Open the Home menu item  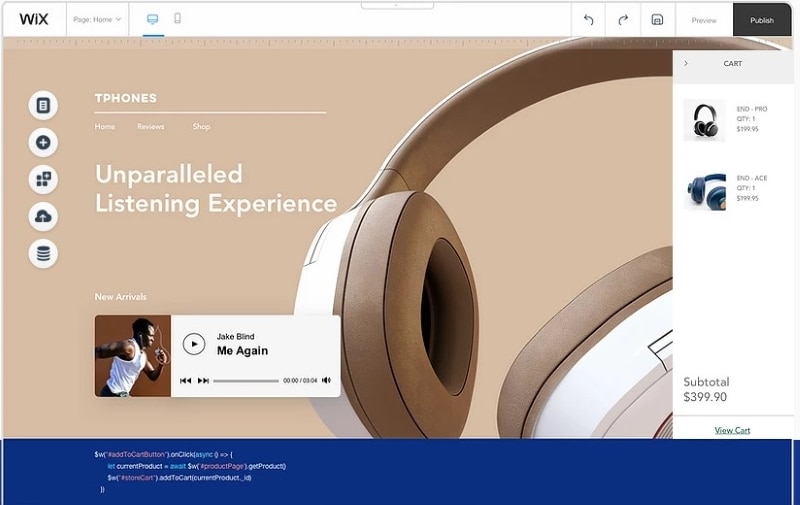pos(105,127)
